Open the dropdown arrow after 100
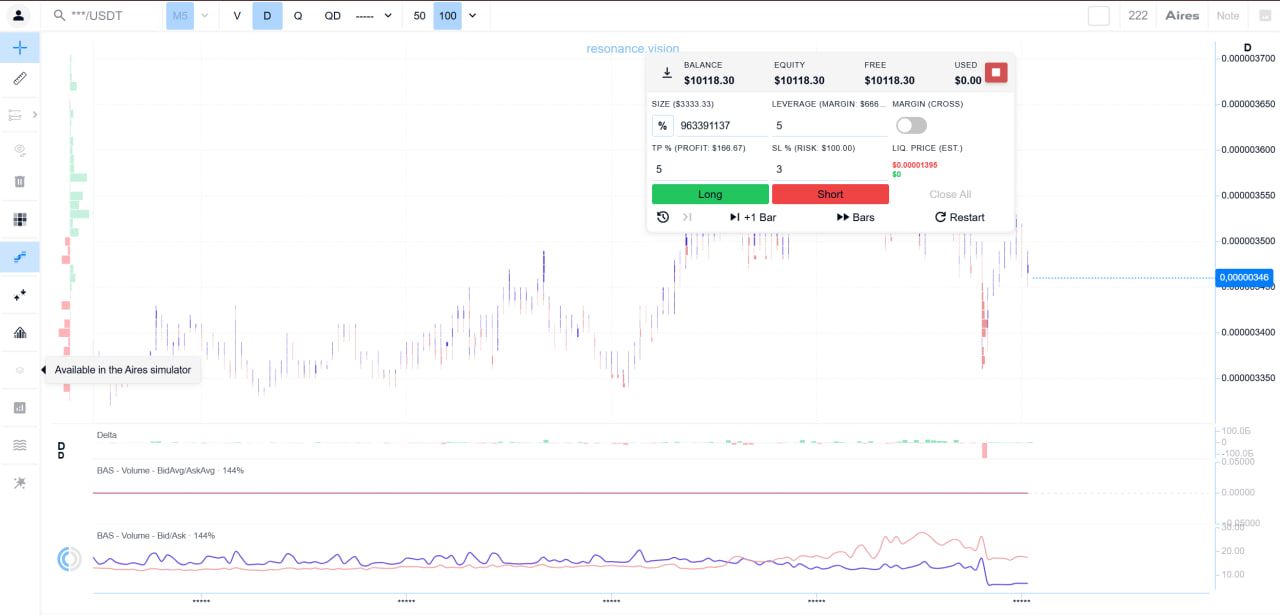 click(472, 16)
